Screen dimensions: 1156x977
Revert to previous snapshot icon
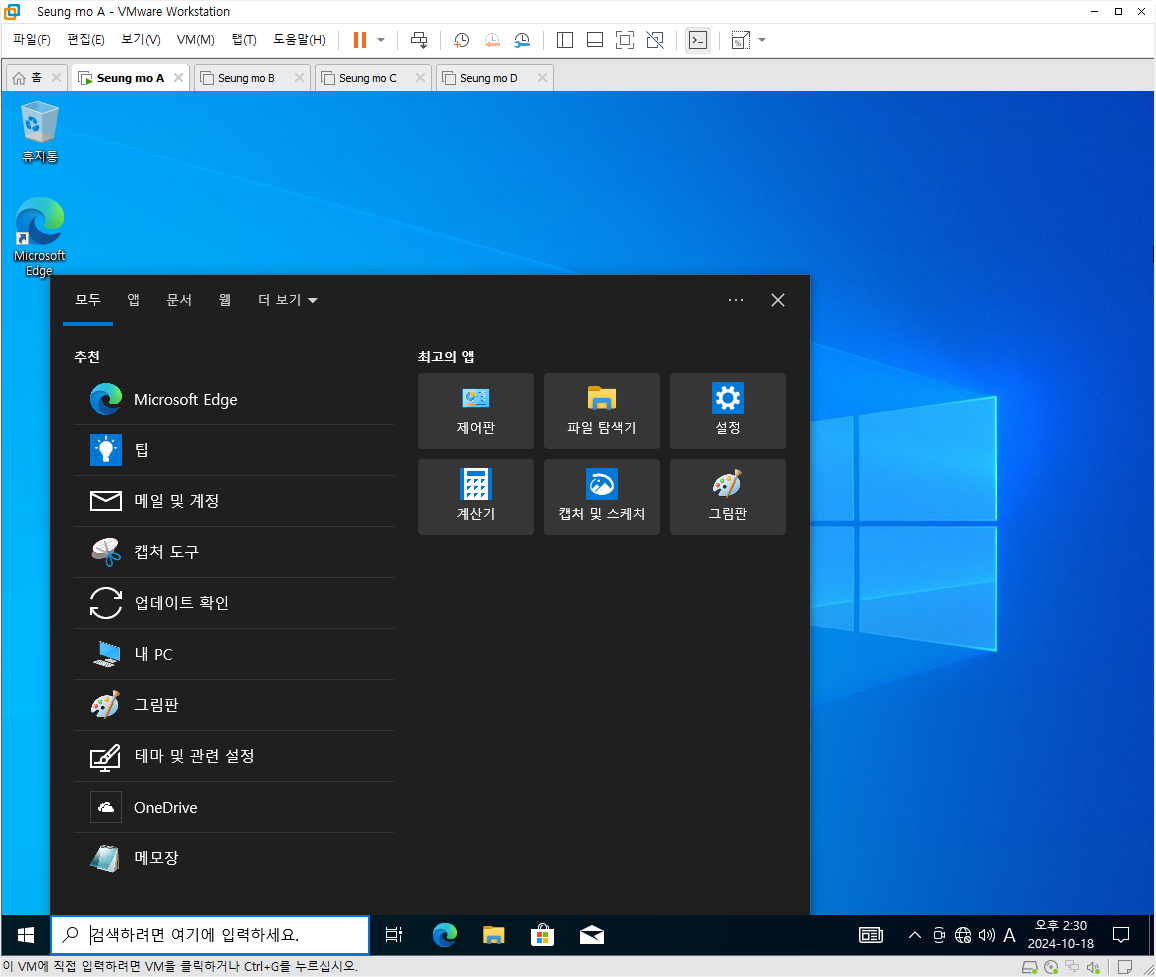click(492, 40)
